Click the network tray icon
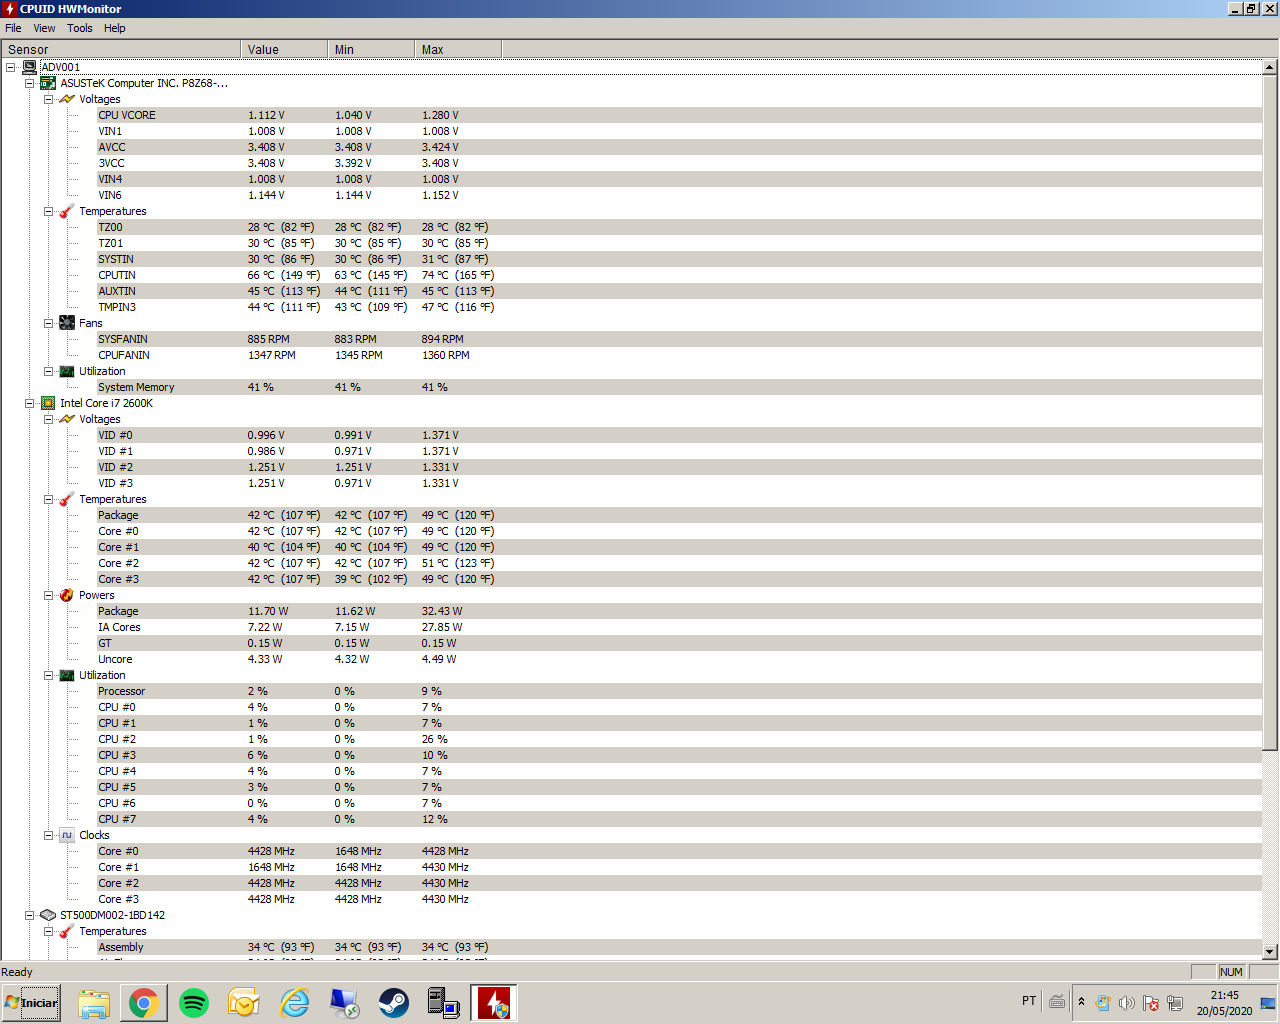 1175,1003
